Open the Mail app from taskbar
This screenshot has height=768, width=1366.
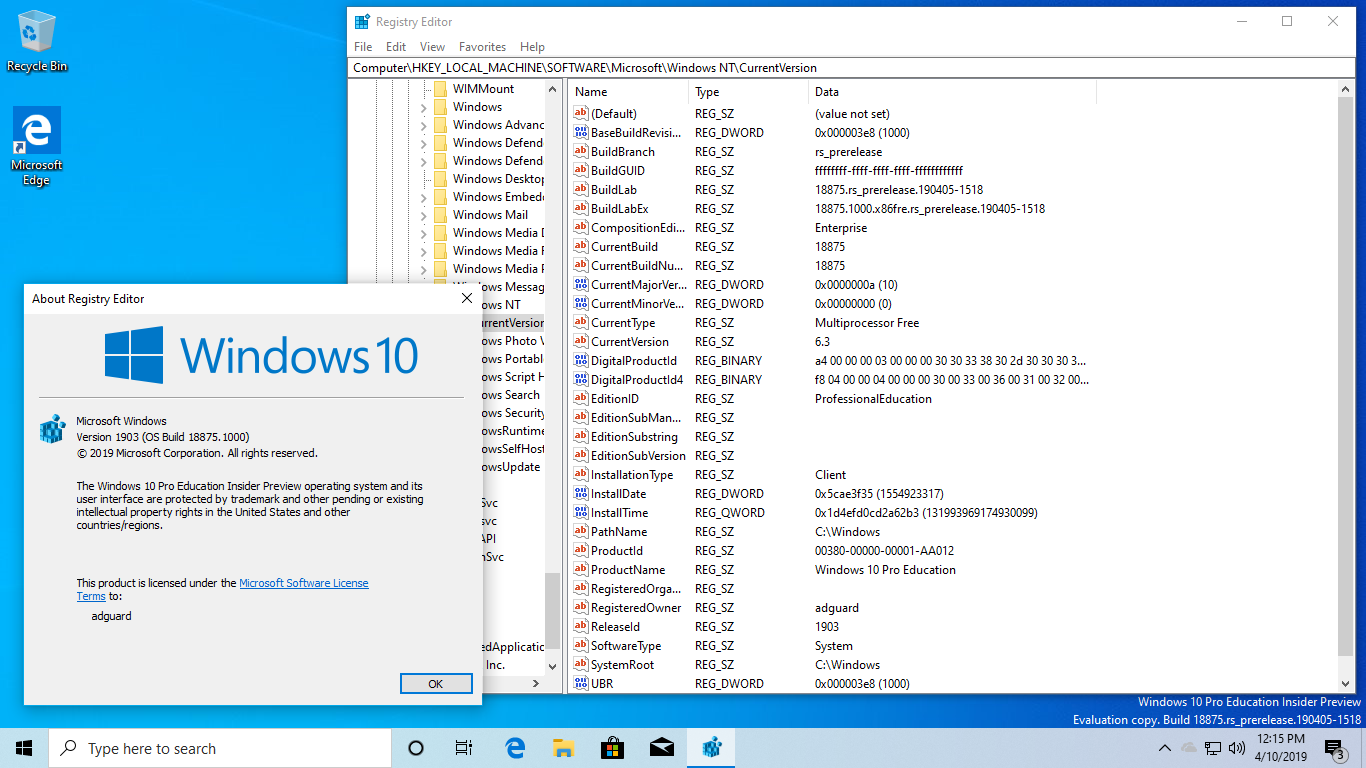662,748
